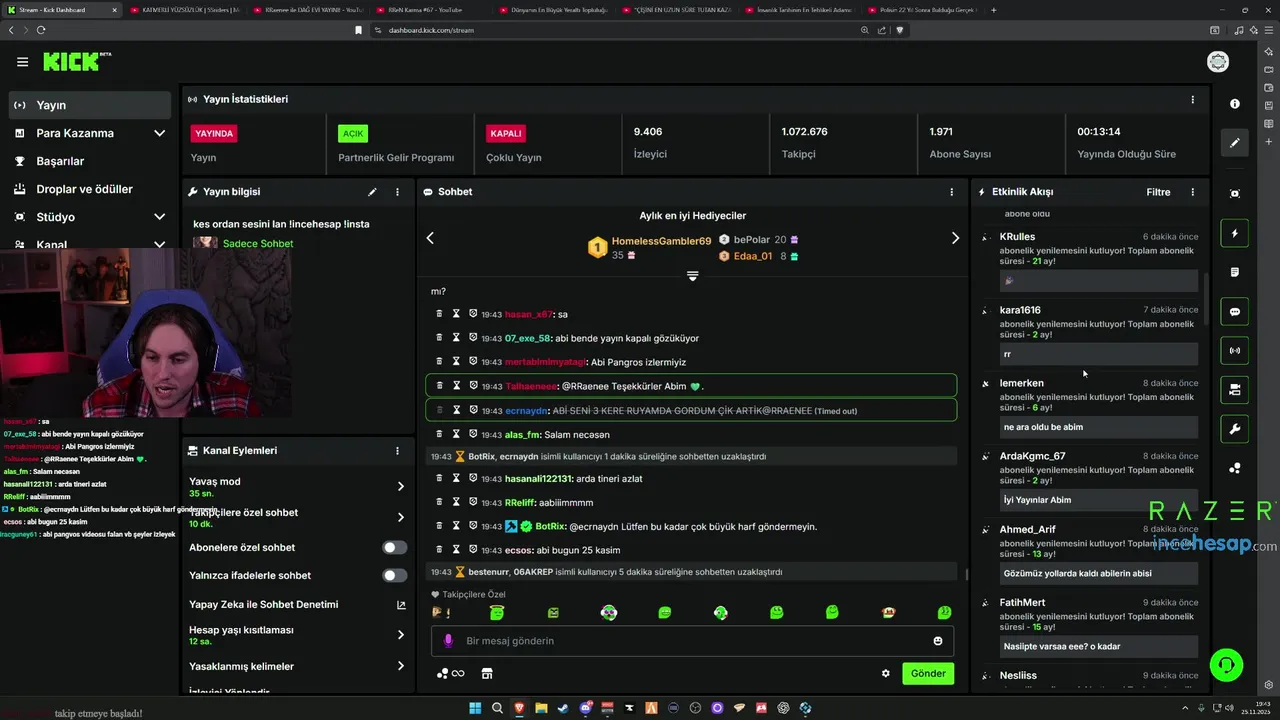The image size is (1280, 720).
Task: Open Yavaş mod options chevron
Action: point(401,487)
